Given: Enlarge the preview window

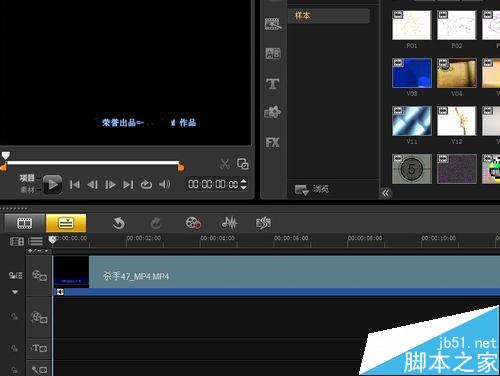Looking at the screenshot, I should (x=242, y=164).
